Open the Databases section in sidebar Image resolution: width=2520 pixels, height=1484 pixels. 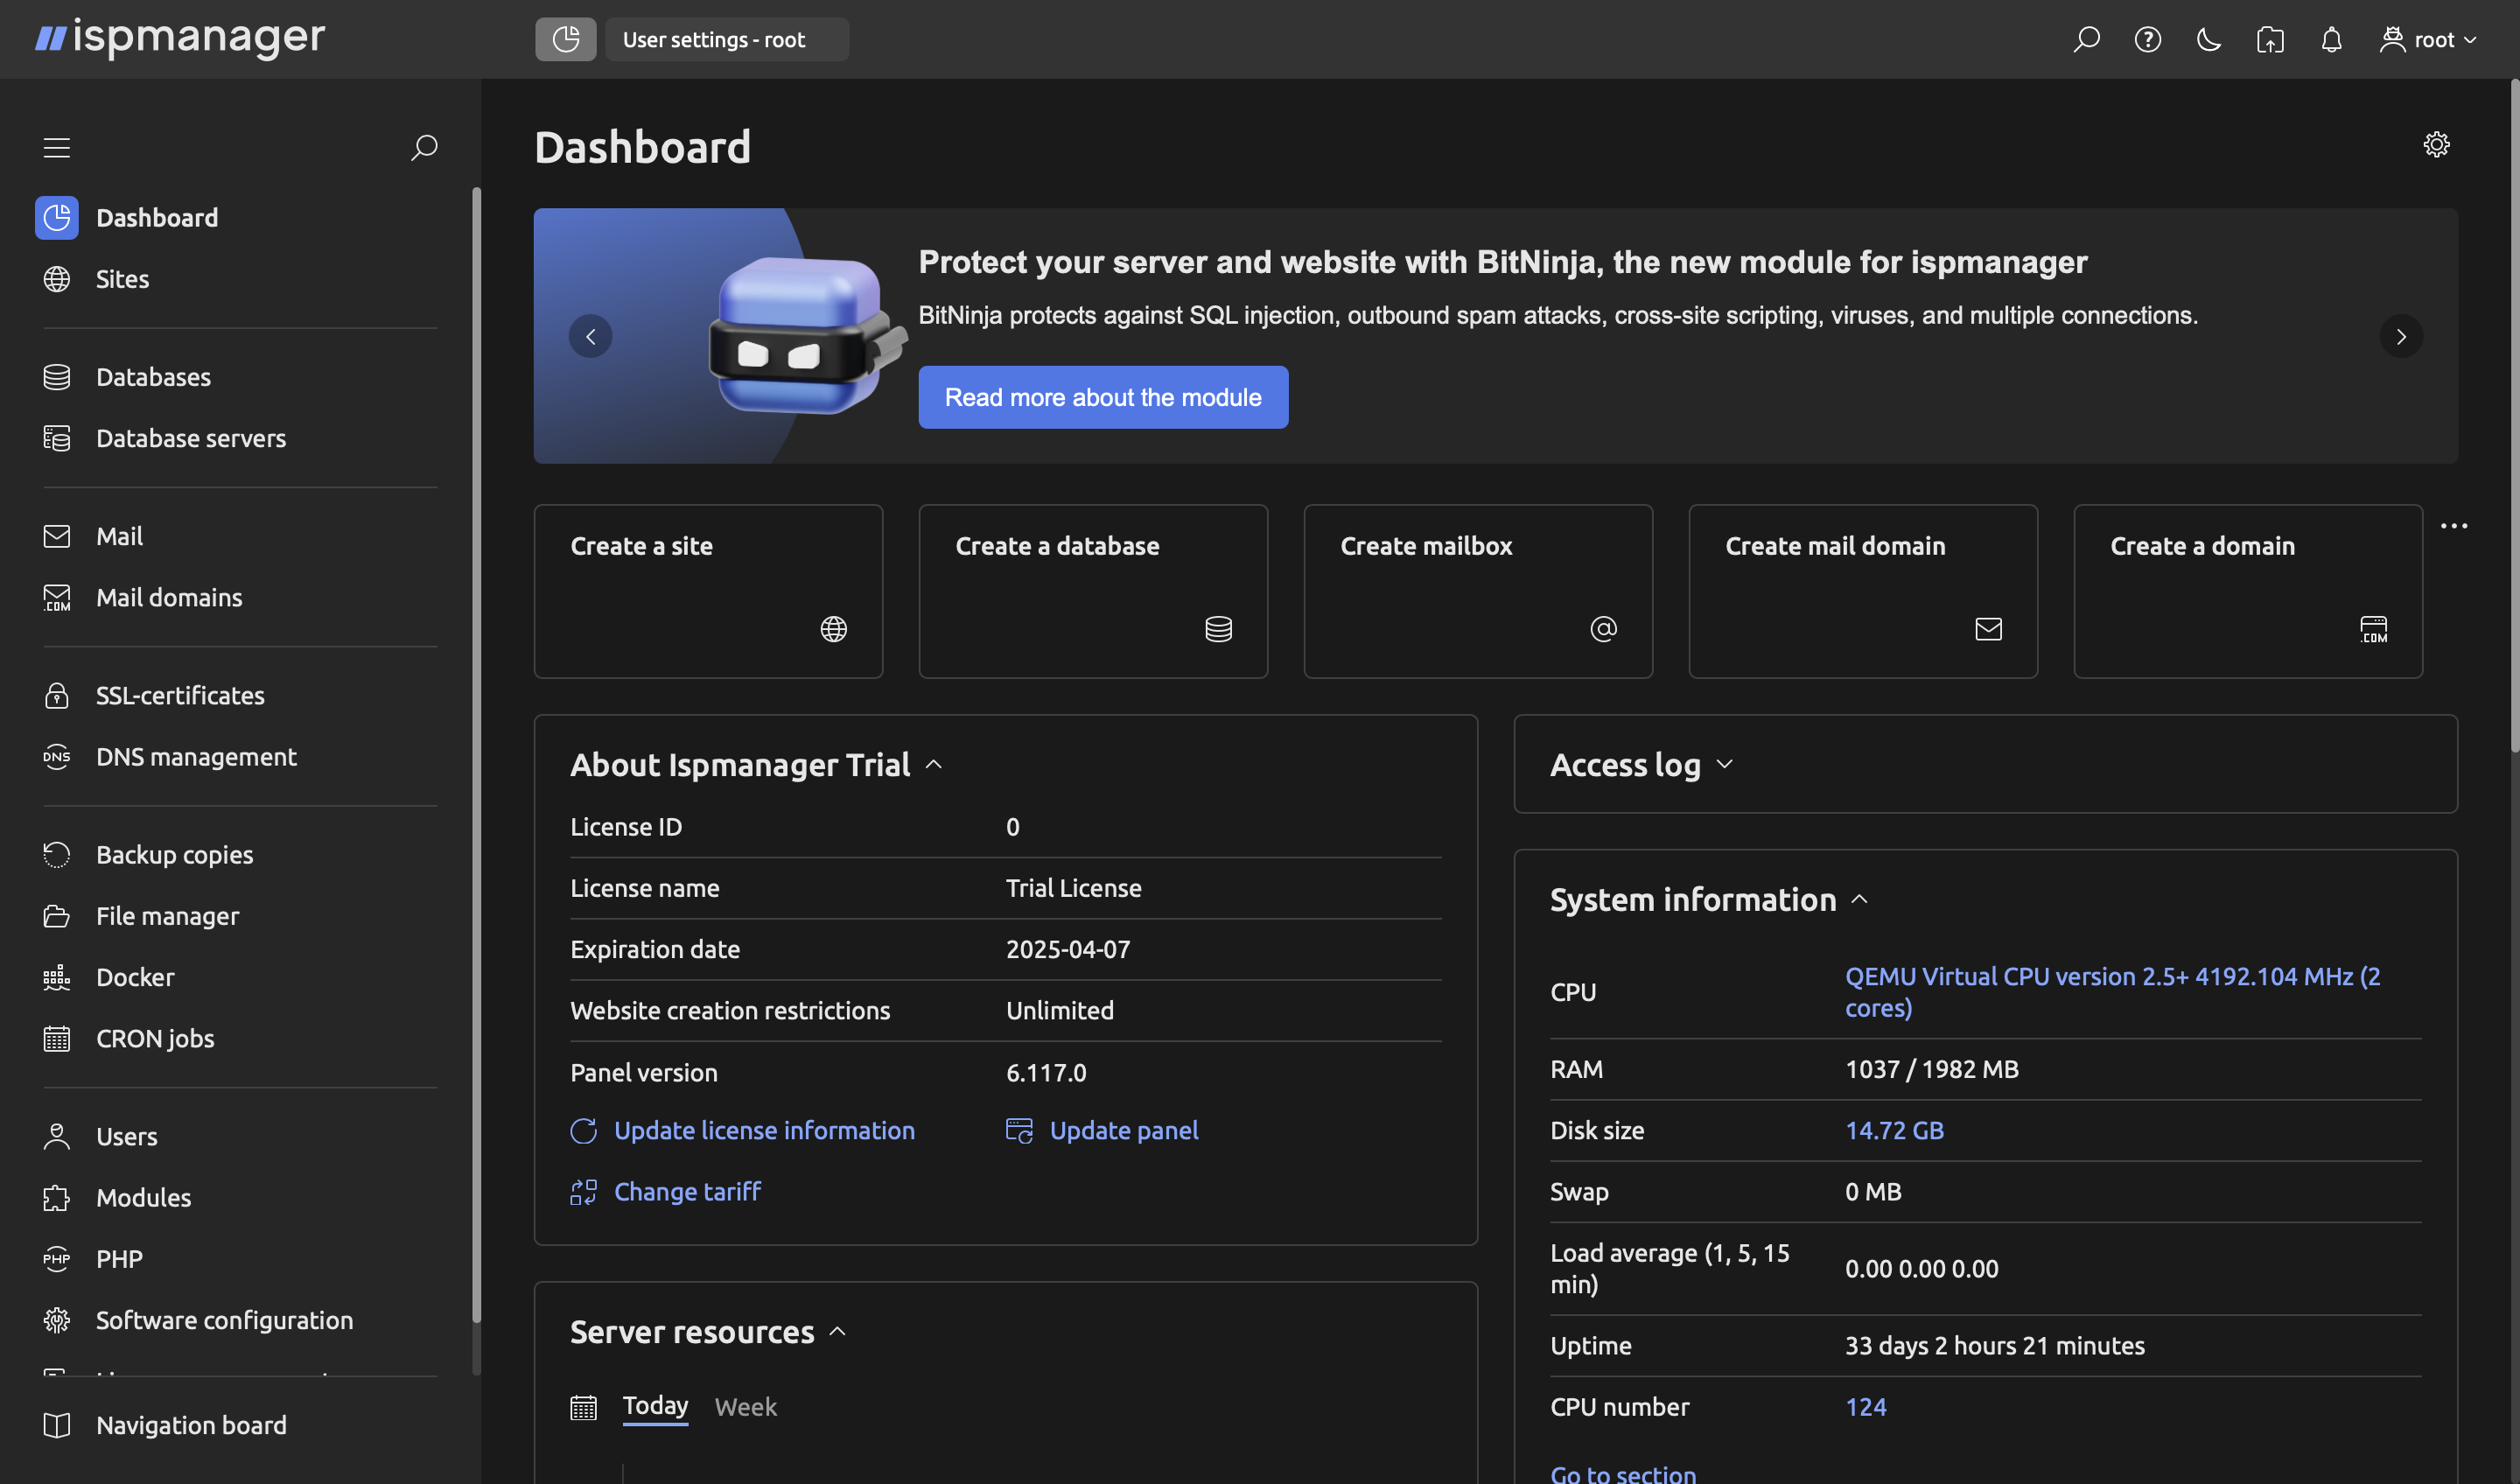point(153,377)
